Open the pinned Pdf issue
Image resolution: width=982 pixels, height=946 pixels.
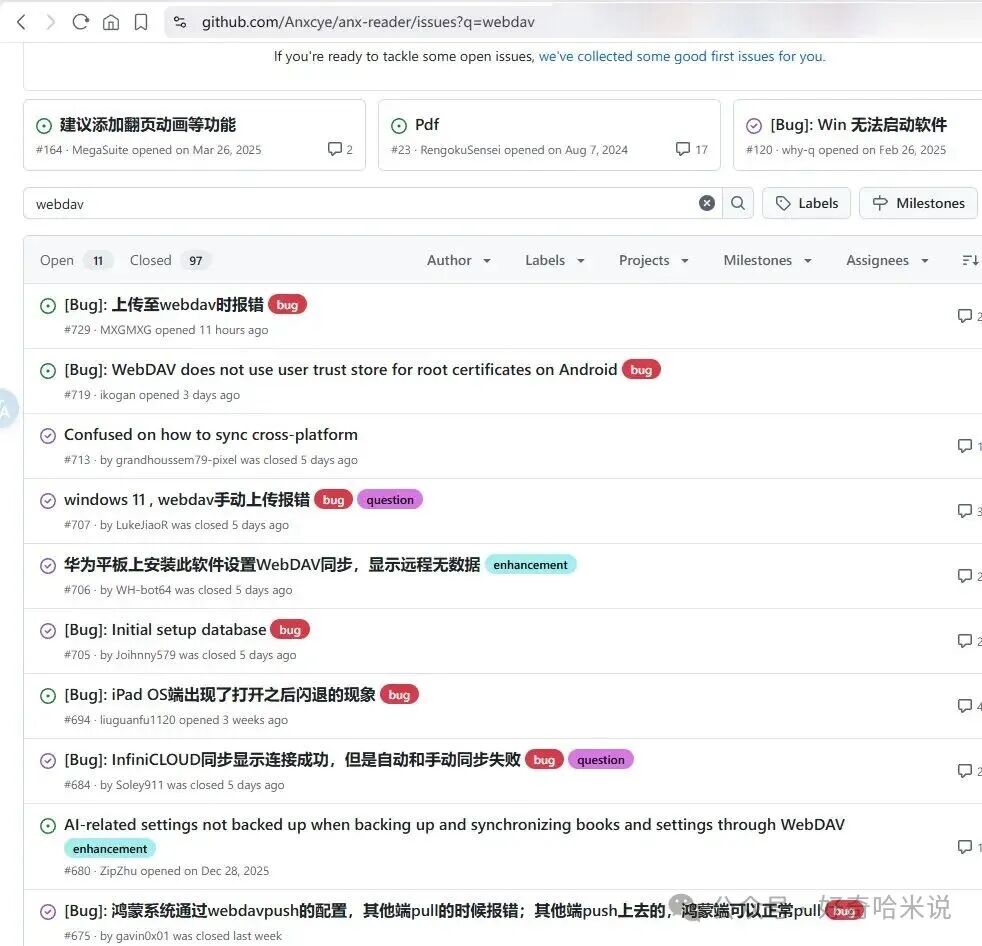(427, 125)
